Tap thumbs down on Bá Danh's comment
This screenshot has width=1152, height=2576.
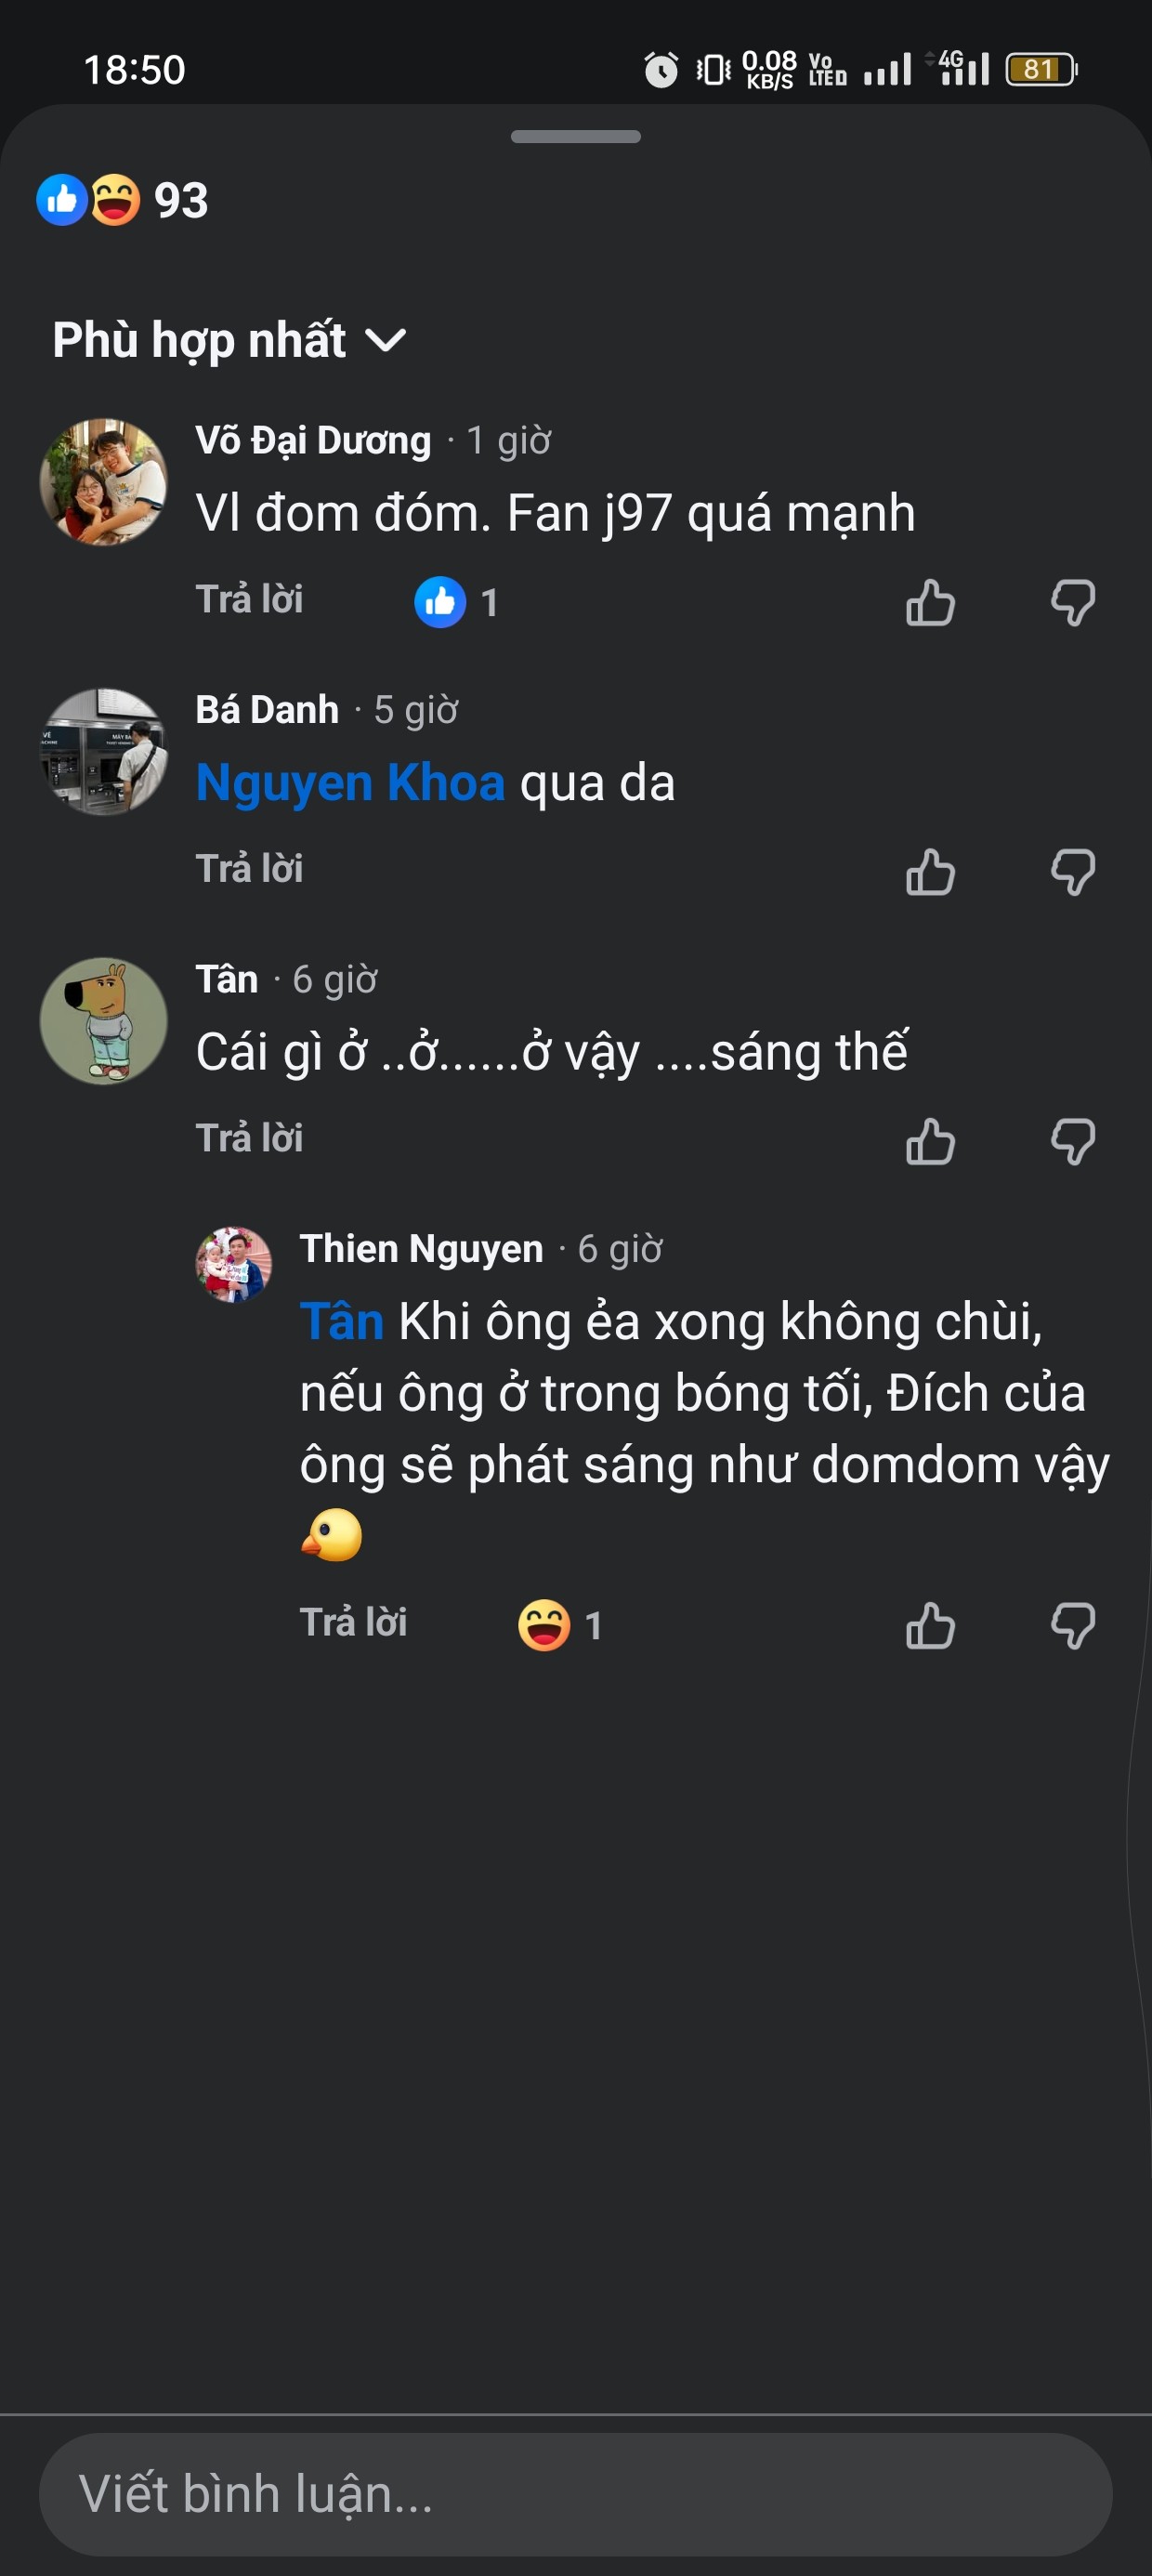pos(1073,872)
